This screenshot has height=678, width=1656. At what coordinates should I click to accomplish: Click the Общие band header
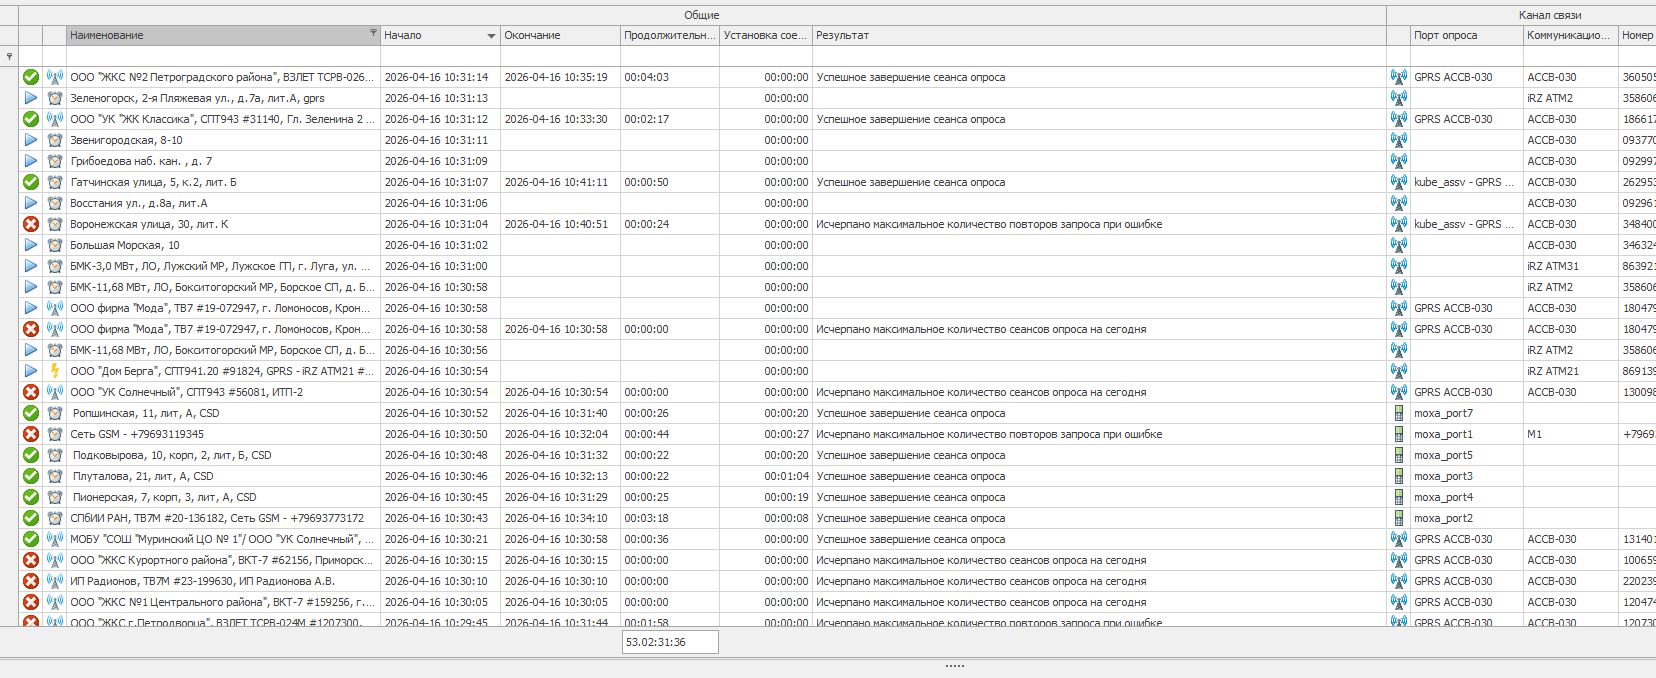tap(701, 15)
